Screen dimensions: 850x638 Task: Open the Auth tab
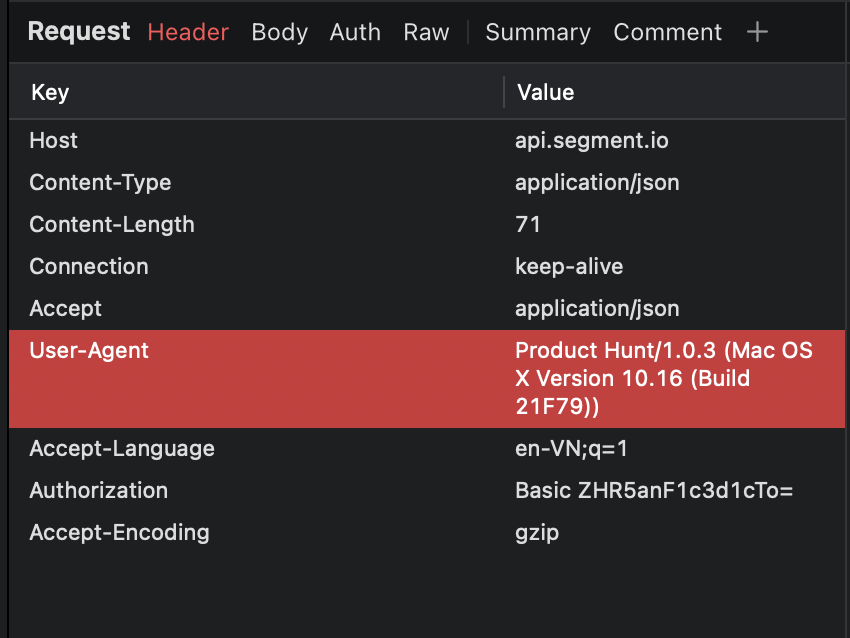tap(355, 32)
